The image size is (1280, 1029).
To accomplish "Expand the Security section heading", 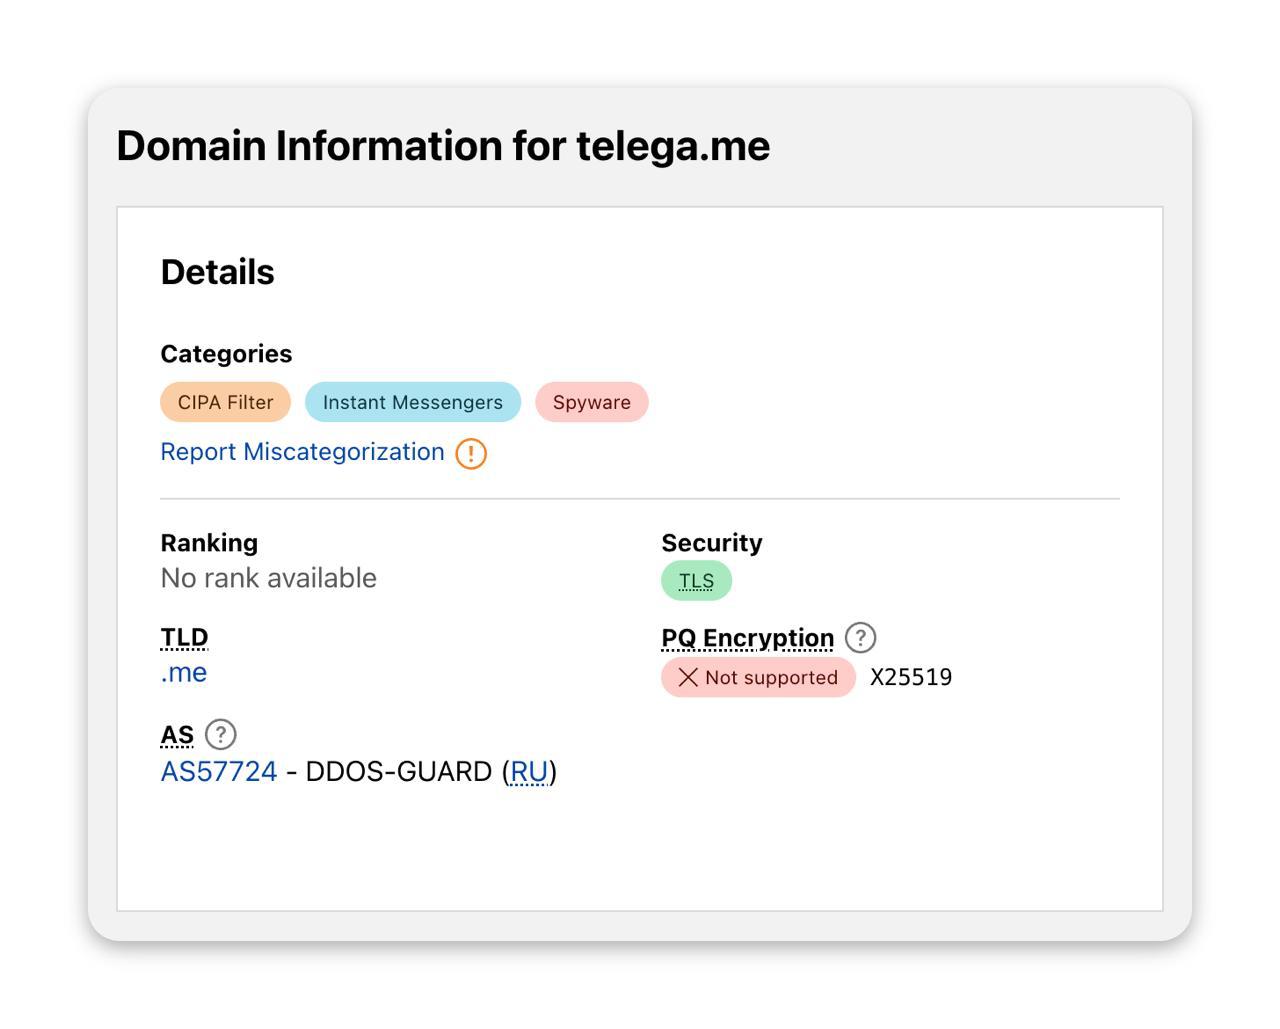I will point(711,542).
